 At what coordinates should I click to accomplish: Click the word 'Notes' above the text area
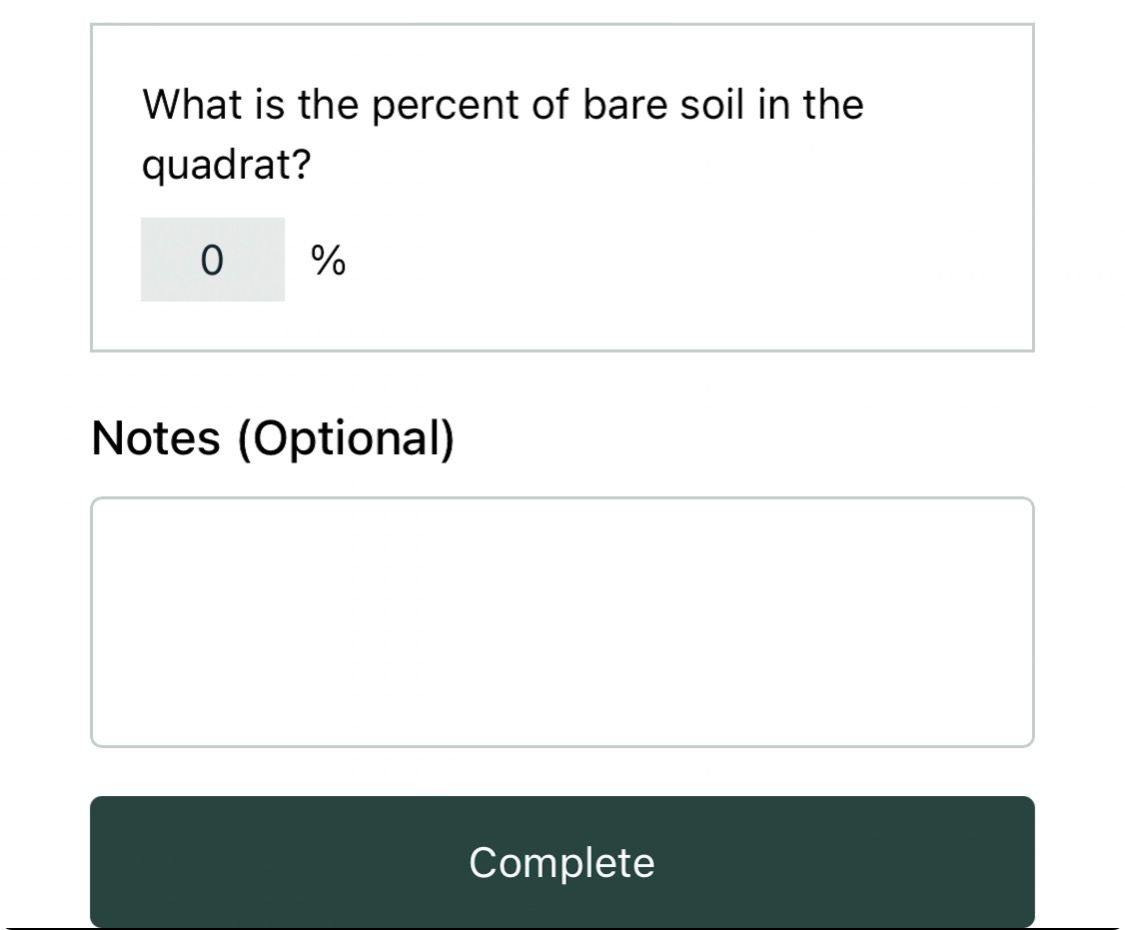(x=155, y=438)
